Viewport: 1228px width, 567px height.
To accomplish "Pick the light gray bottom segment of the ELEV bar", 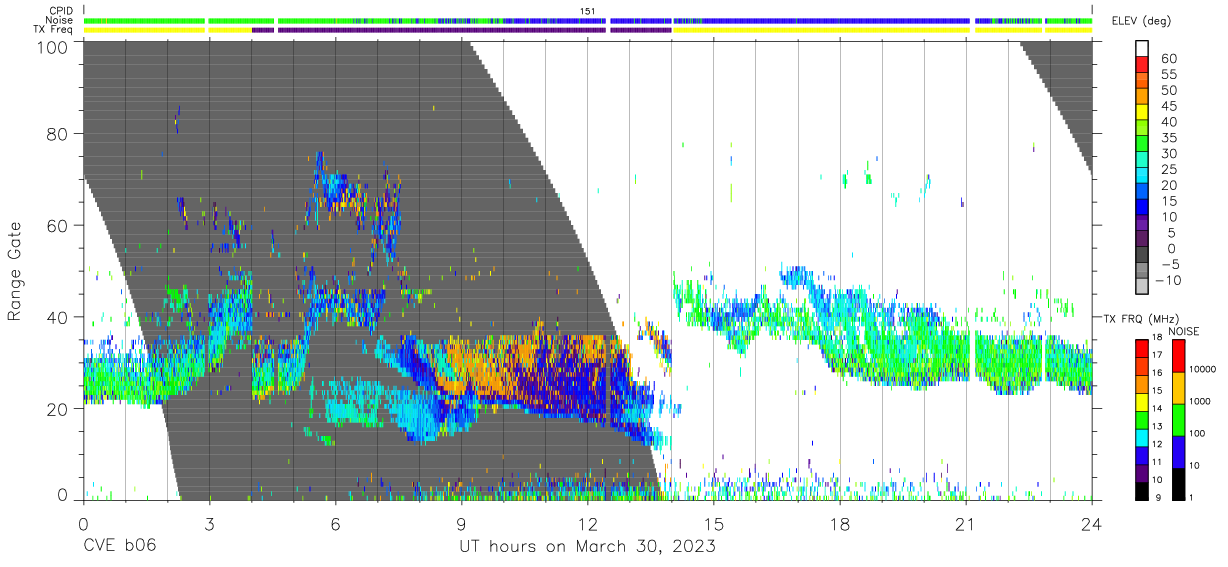I will click(x=1144, y=288).
